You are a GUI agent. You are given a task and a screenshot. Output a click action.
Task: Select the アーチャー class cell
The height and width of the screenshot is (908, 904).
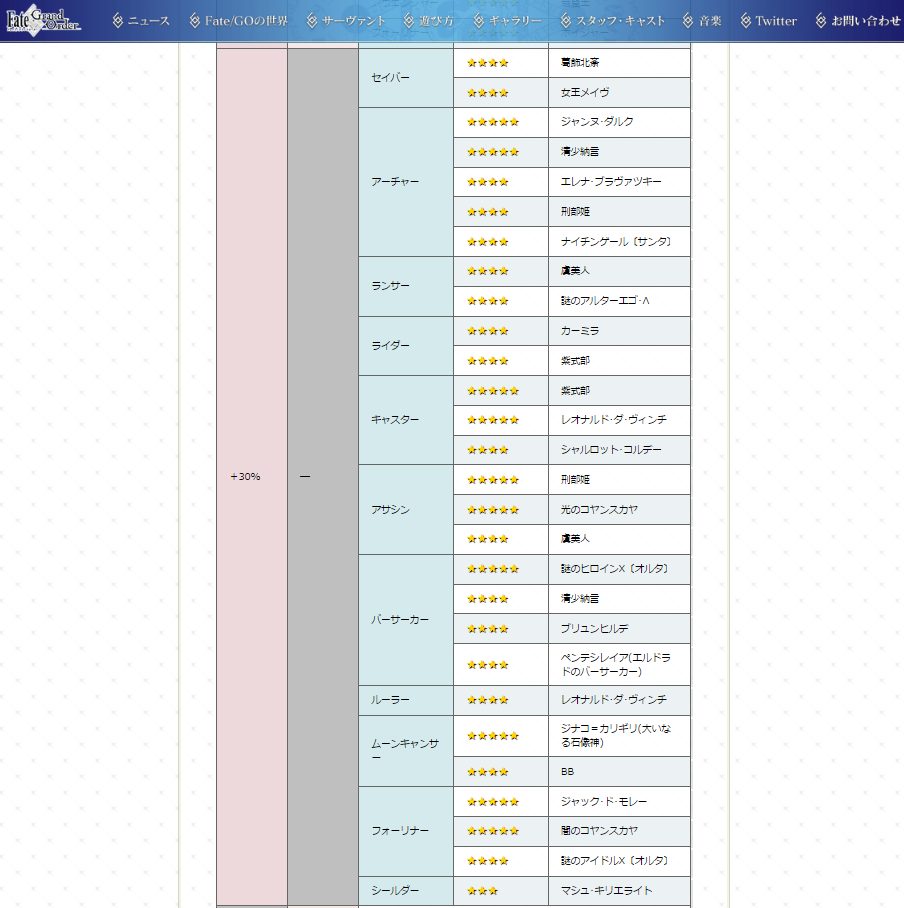[405, 182]
